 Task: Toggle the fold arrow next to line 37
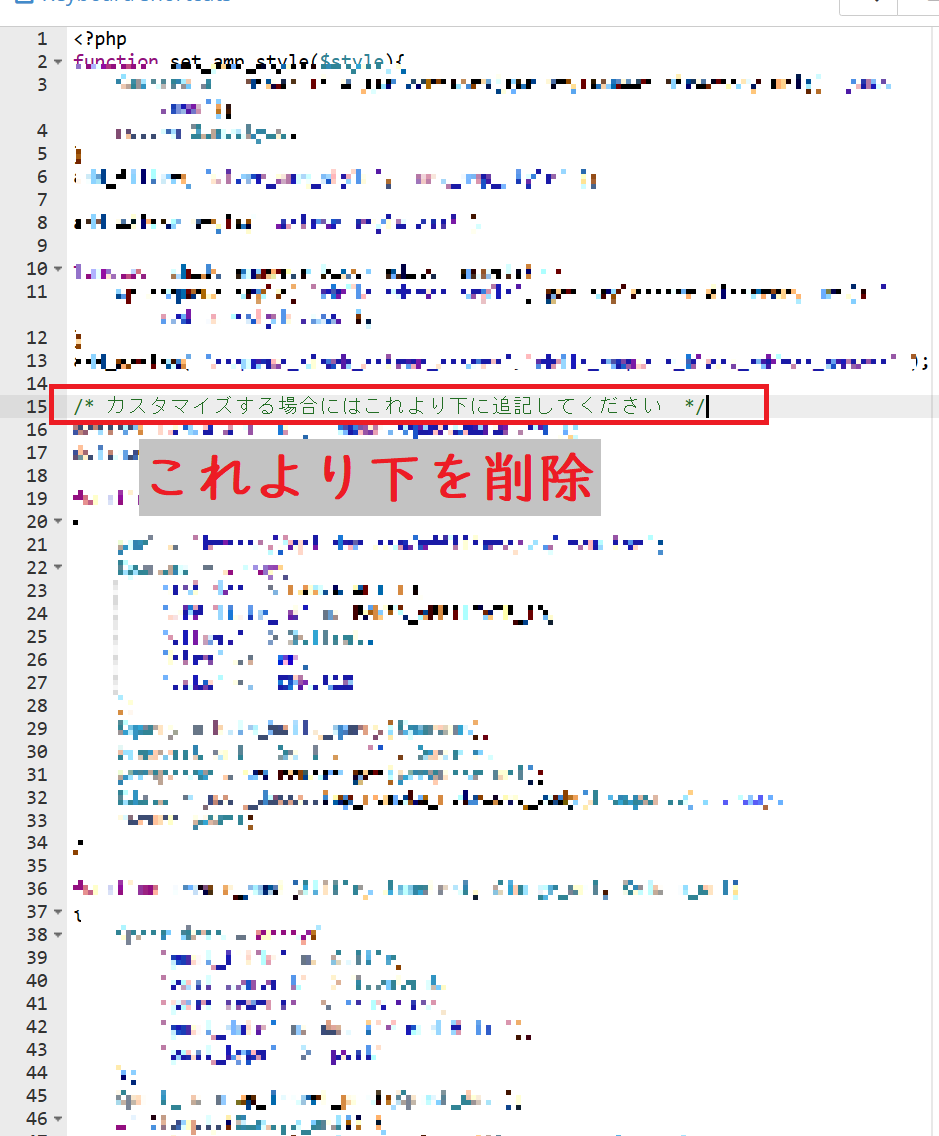(57, 912)
